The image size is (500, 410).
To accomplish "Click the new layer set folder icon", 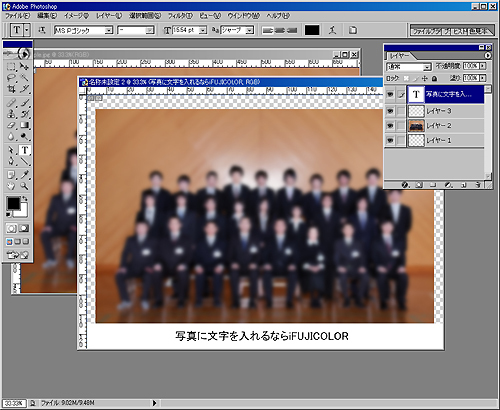I will tap(433, 185).
